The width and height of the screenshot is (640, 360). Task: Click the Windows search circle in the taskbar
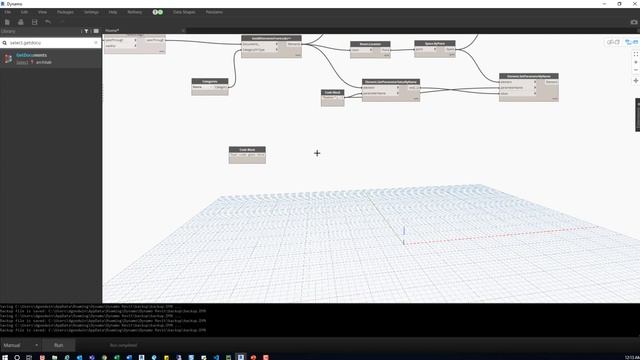[x=17, y=357]
